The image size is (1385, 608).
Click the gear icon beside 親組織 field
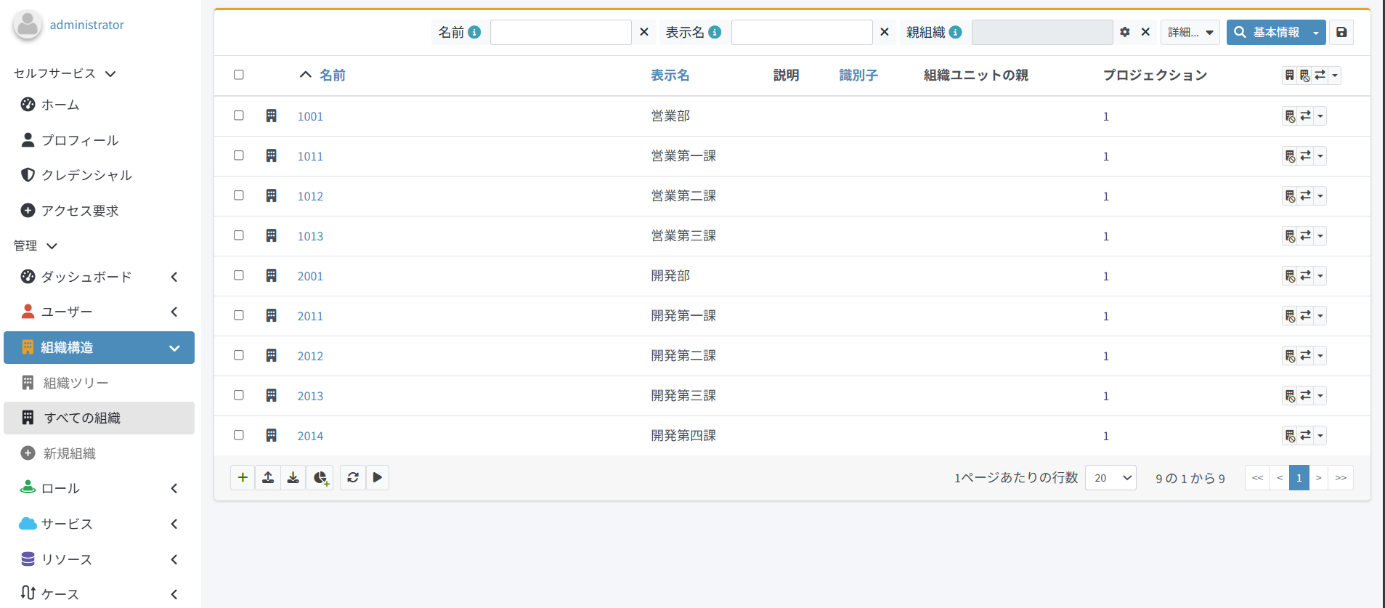click(x=1125, y=33)
